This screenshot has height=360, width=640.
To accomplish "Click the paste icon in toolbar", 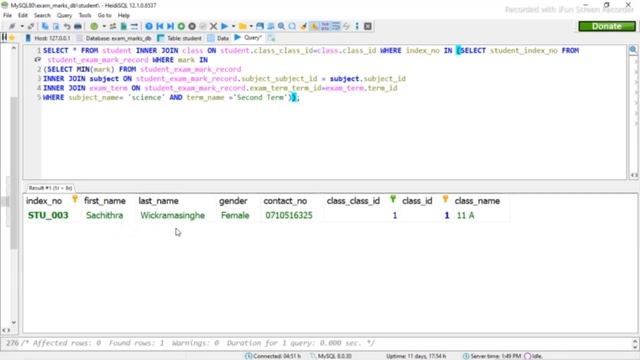I will (x=56, y=26).
